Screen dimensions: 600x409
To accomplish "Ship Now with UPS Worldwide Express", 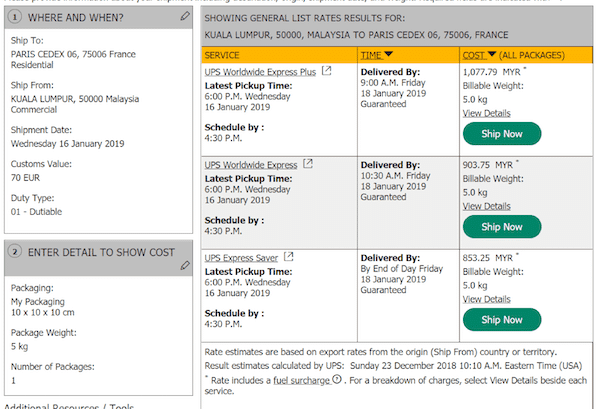I will (502, 226).
